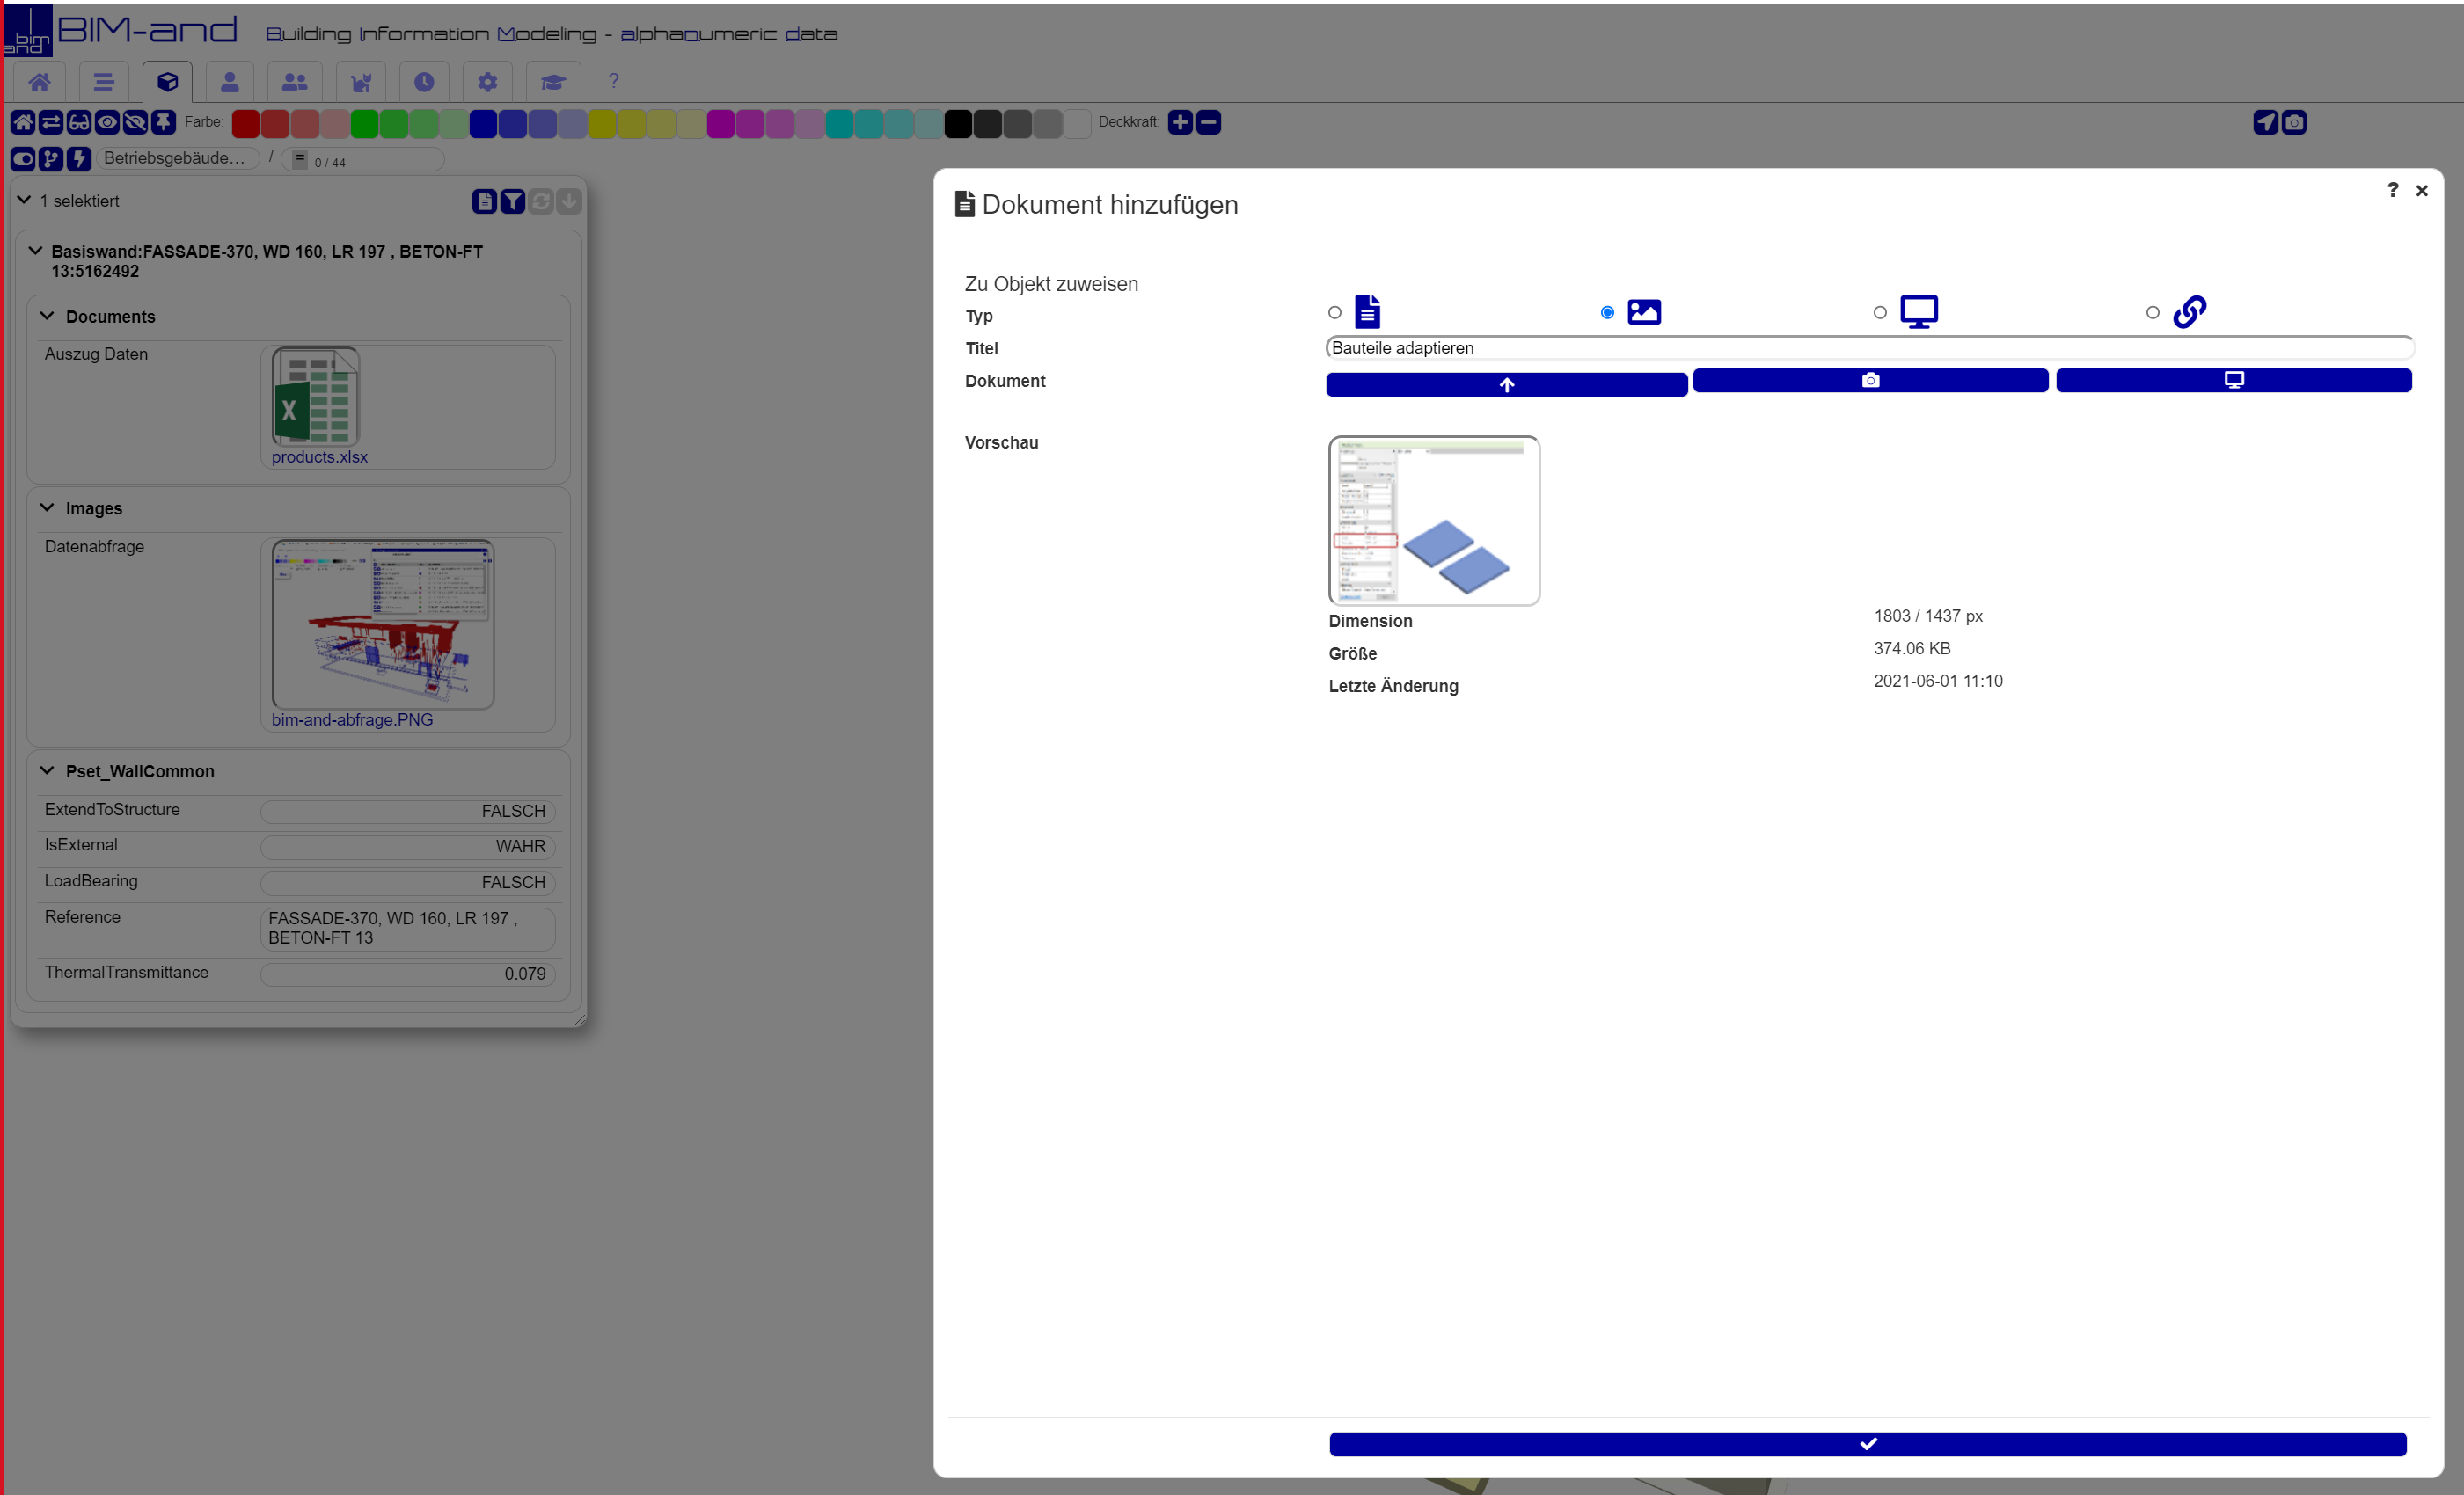Viewport: 2464px width, 1495px height.
Task: Collapse the Pset_WallCommon section
Action: 47,771
